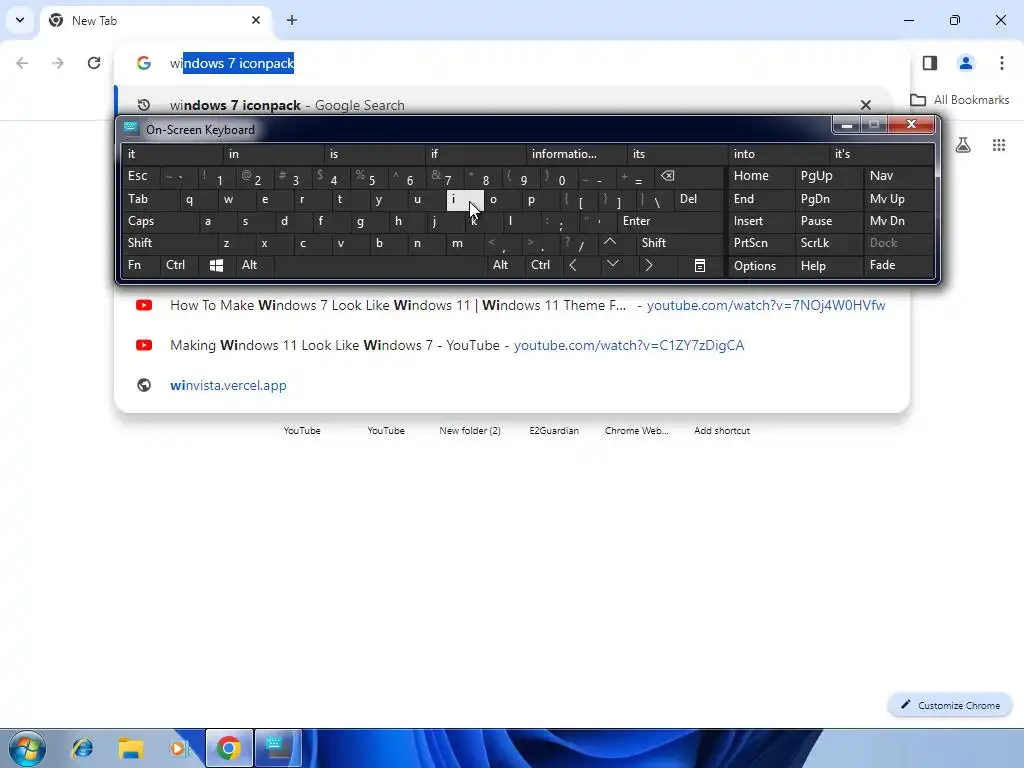Toggle the Caps key
1024x768 pixels.
159,221
